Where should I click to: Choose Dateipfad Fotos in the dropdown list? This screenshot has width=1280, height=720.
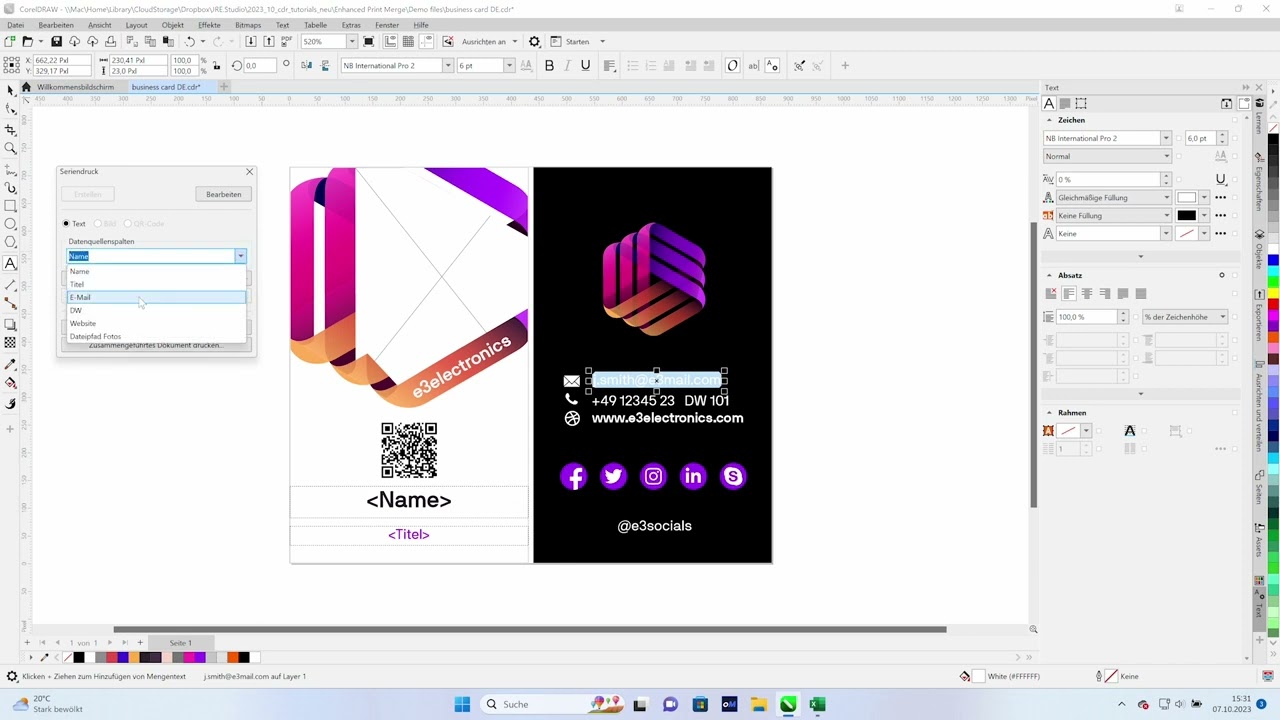[x=156, y=336]
